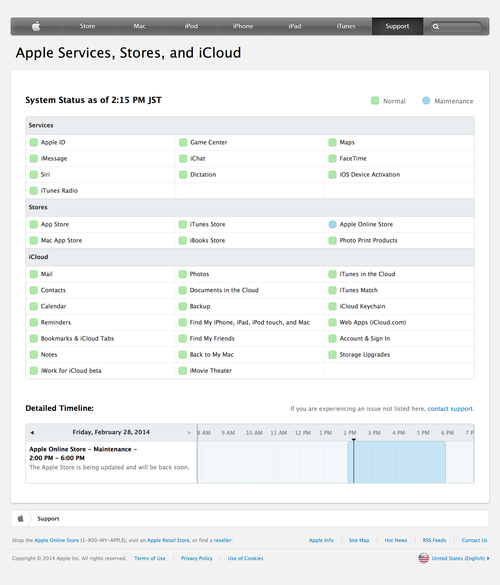
Task: Click the search magnifier icon
Action: click(436, 26)
